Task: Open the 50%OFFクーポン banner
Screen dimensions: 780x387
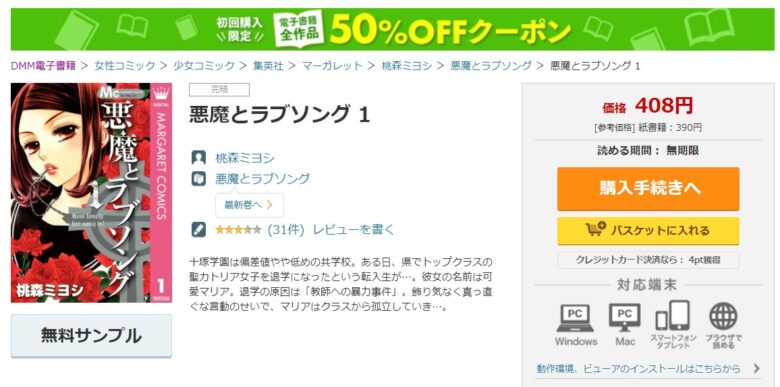Action: coord(392,29)
